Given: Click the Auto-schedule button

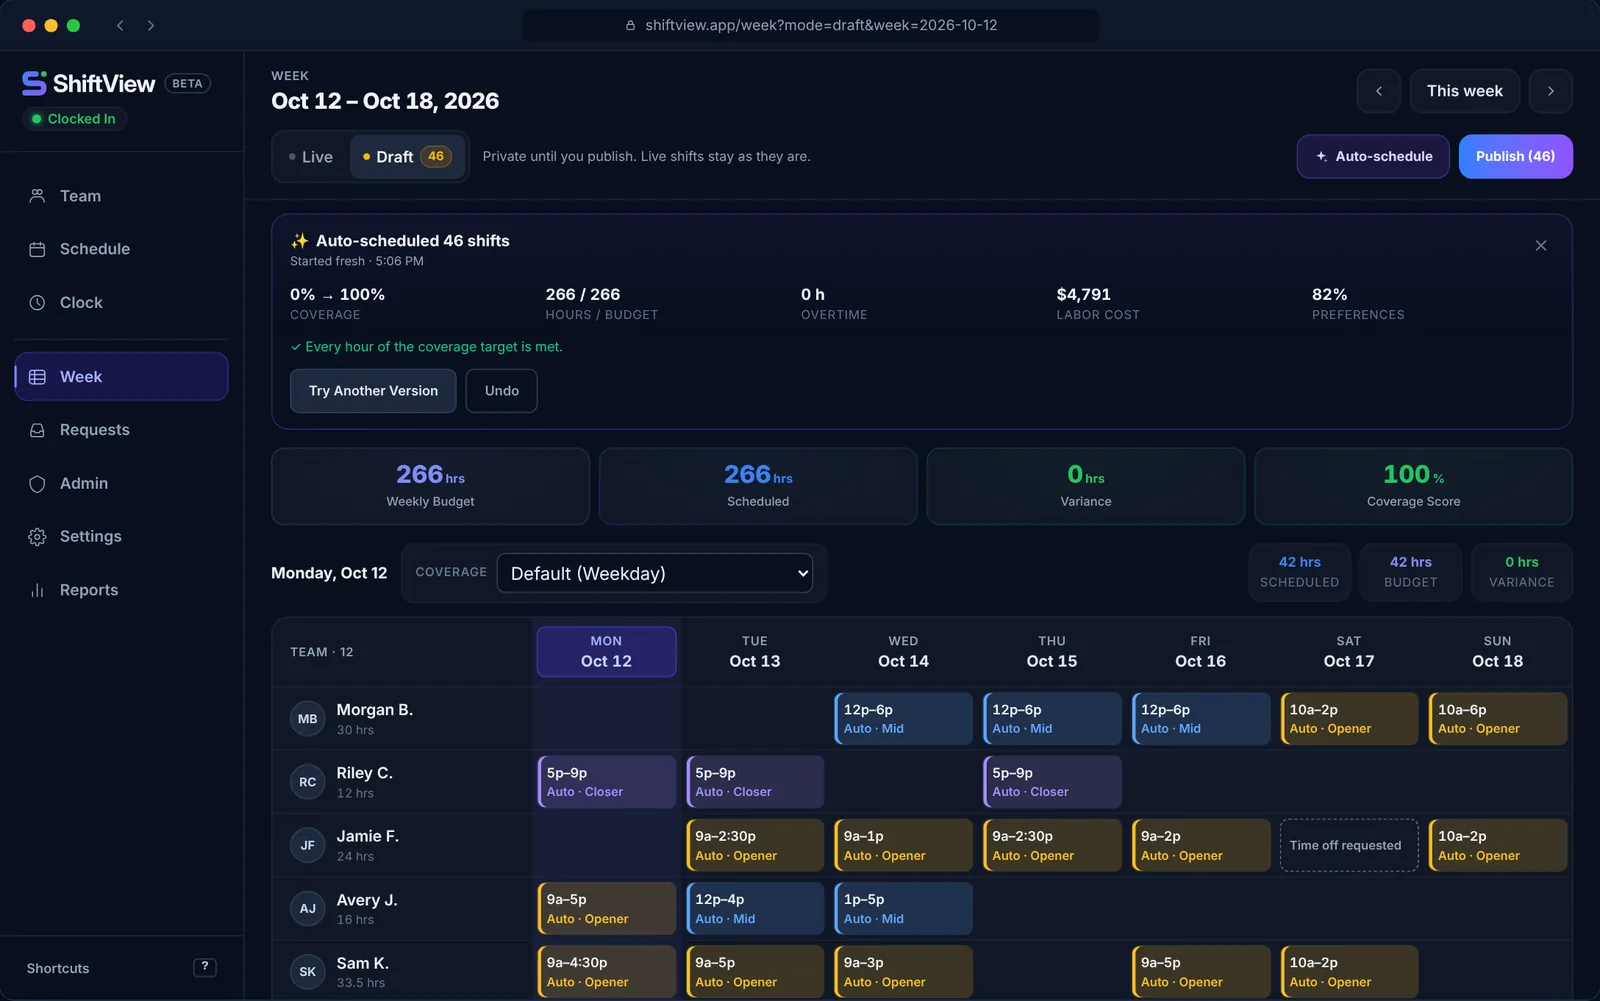Looking at the screenshot, I should 1373,156.
